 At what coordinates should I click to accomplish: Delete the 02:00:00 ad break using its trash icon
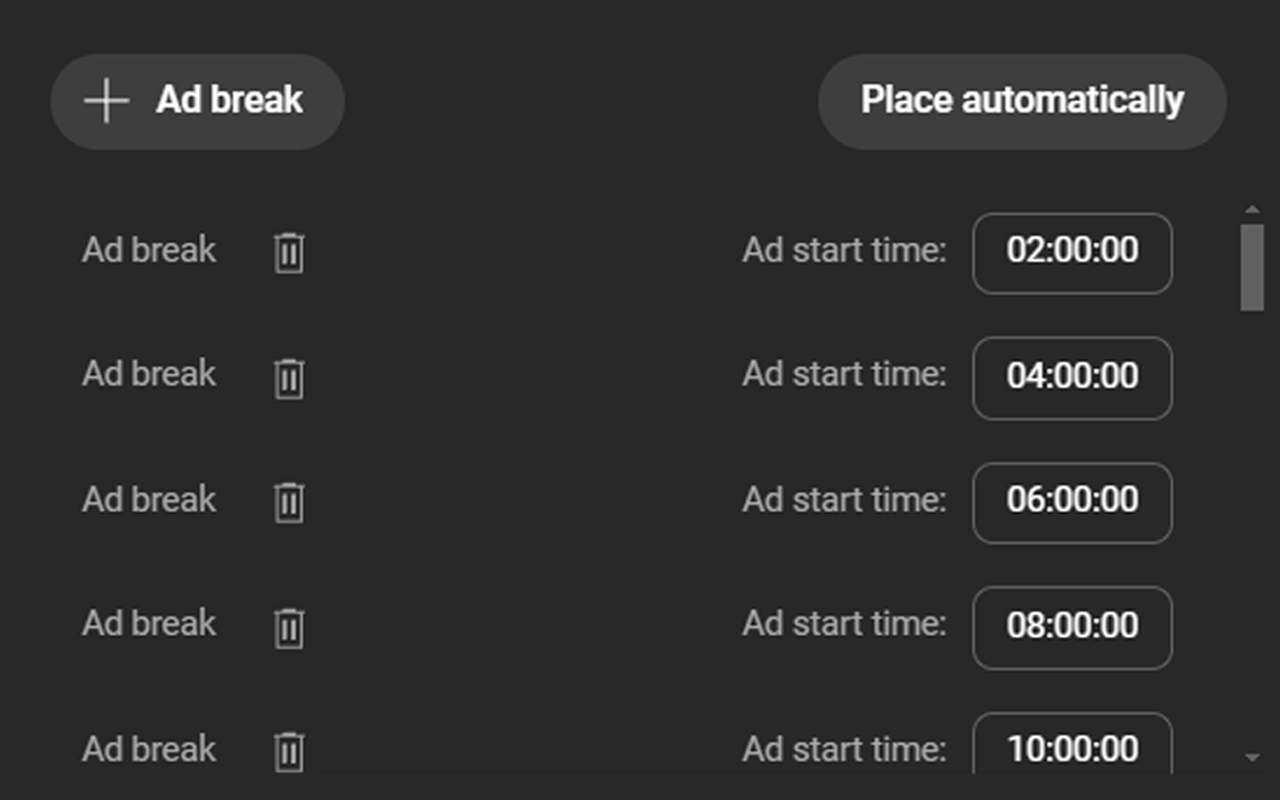tap(288, 253)
